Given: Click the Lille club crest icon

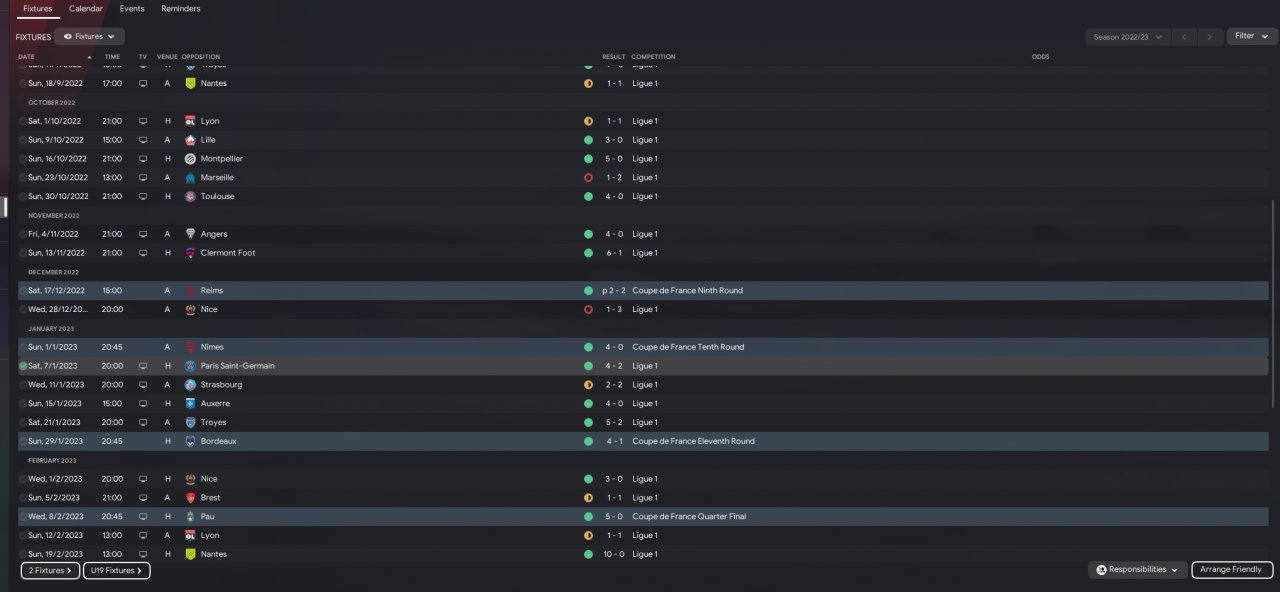Looking at the screenshot, I should (x=190, y=140).
